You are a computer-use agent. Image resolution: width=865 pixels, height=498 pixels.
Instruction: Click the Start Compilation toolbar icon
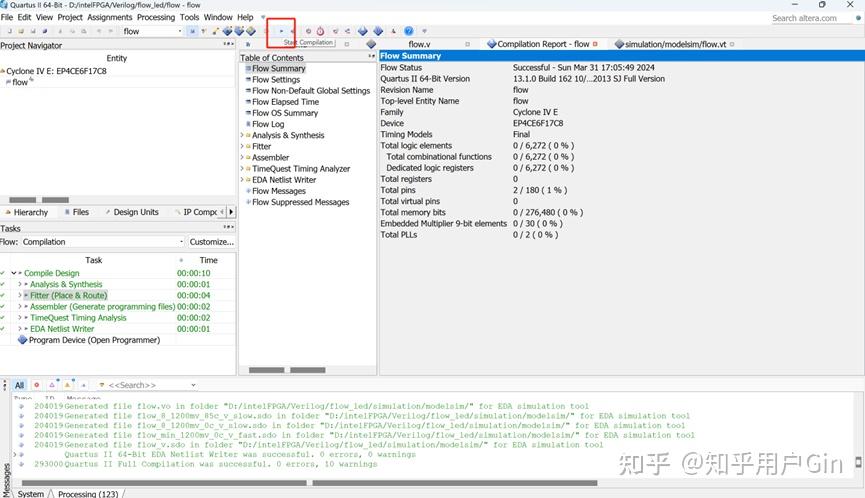coord(281,31)
